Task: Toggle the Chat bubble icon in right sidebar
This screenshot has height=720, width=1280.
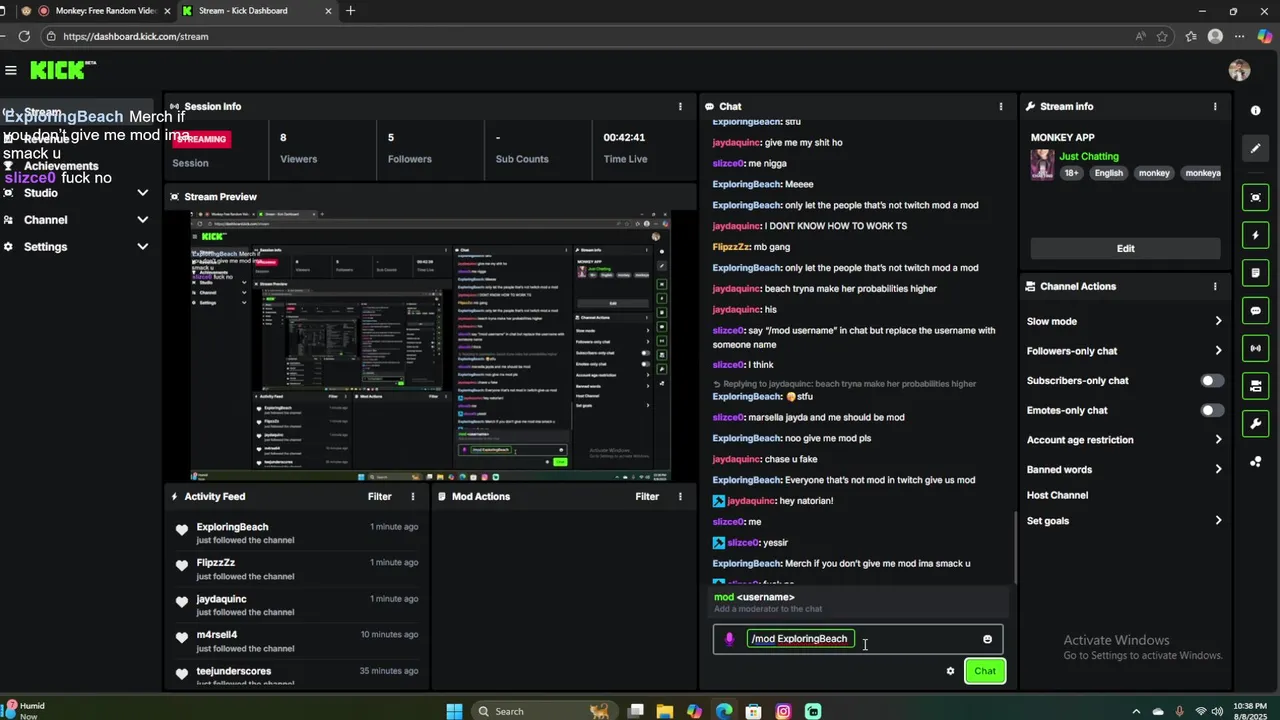Action: coord(1256,311)
